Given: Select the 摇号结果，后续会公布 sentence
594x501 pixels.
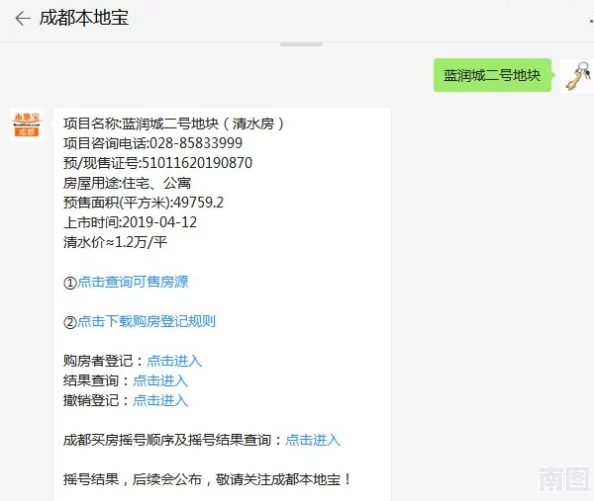Looking at the screenshot, I should (208, 479).
